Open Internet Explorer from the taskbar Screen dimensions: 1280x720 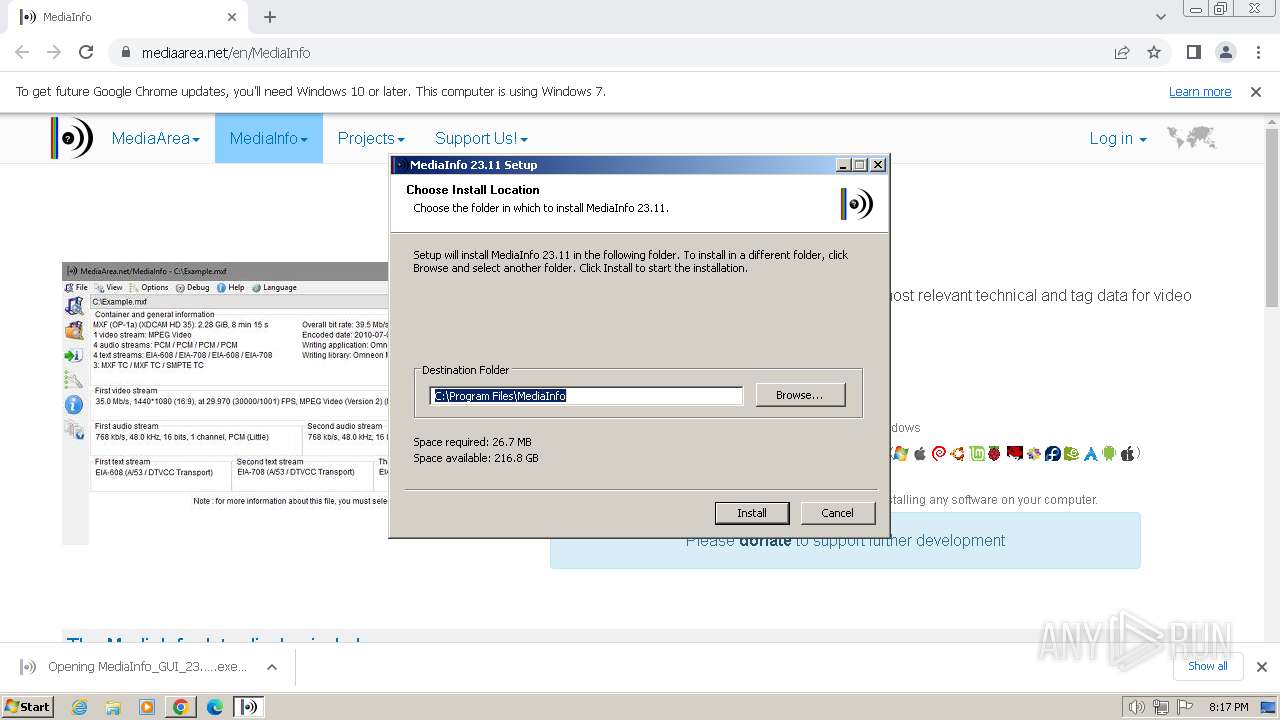point(80,707)
